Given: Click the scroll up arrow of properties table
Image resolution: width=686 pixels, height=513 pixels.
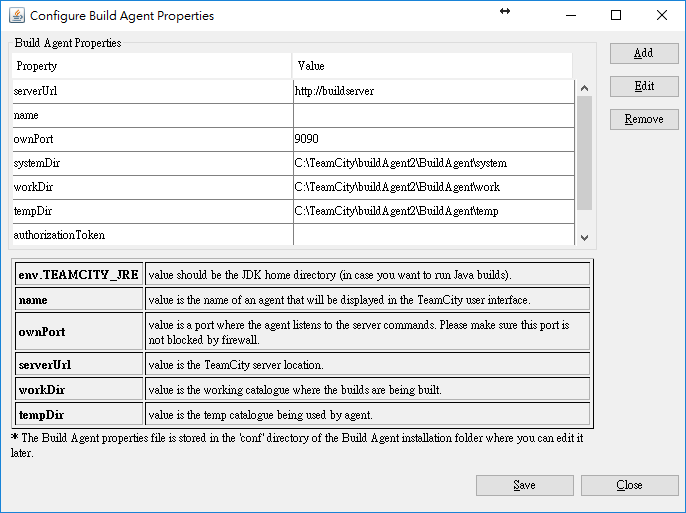Looking at the screenshot, I should coord(584,88).
